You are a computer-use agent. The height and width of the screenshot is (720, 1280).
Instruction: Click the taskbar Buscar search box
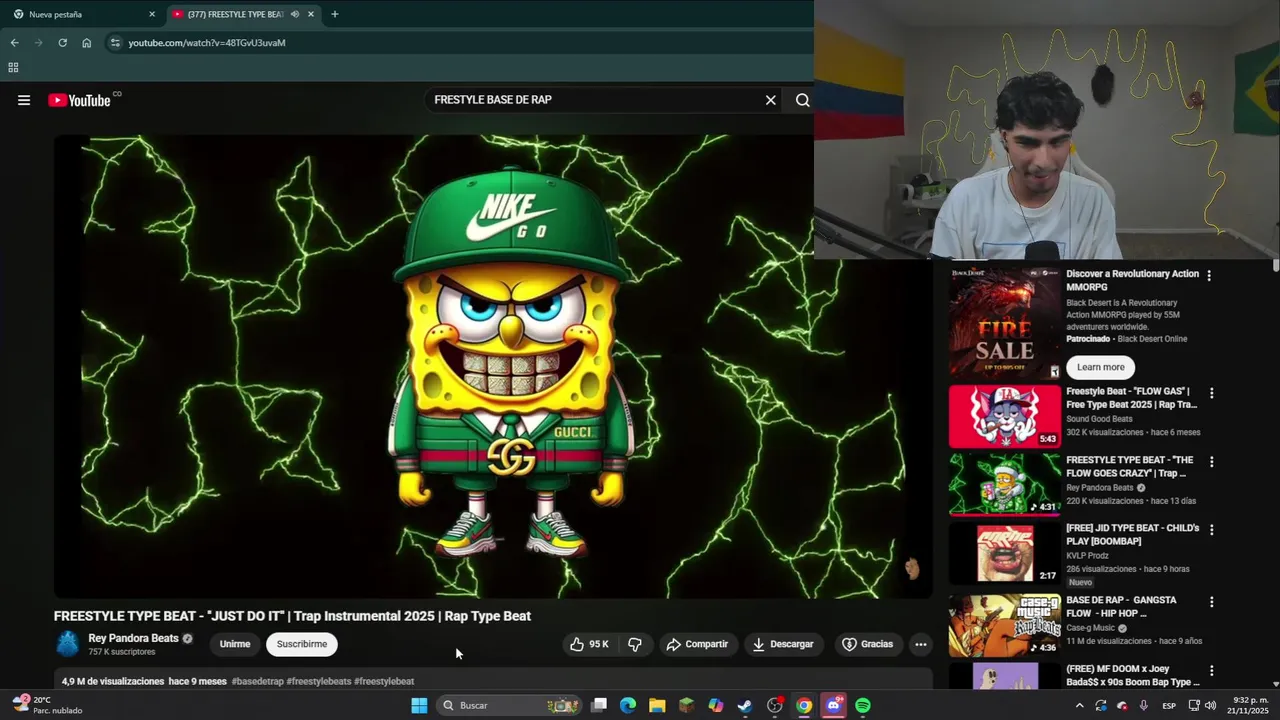pyautogui.click(x=511, y=705)
